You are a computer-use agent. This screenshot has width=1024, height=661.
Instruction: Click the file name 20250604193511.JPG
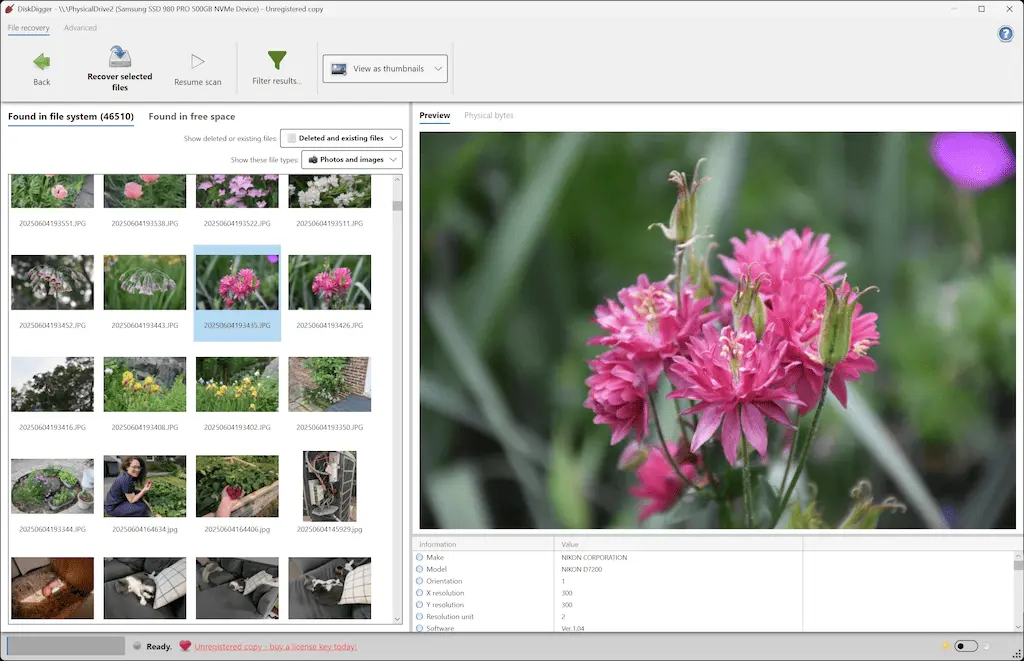coord(329,223)
